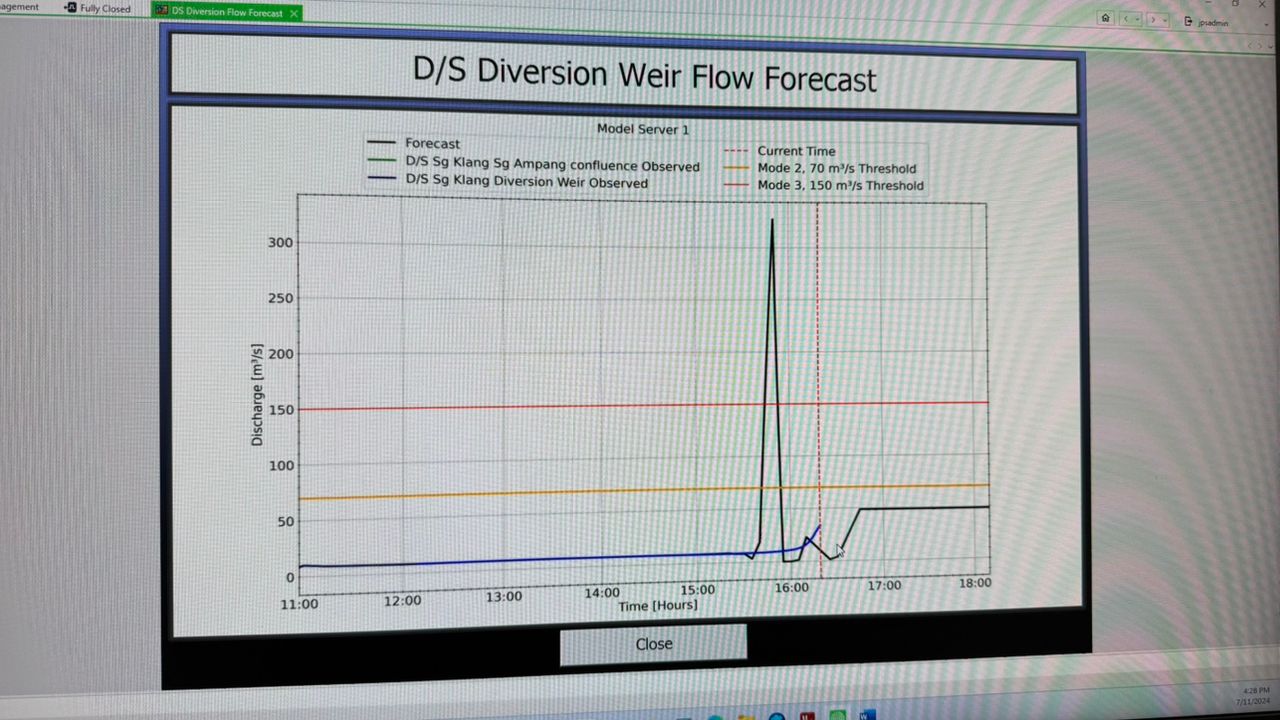Image resolution: width=1280 pixels, height=720 pixels.
Task: Open the back history dropdown arrow
Action: (x=1138, y=19)
